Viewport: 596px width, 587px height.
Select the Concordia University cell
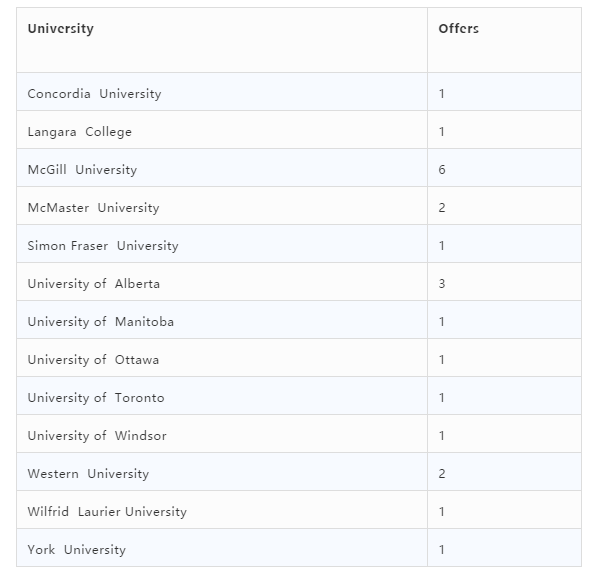click(x=222, y=92)
